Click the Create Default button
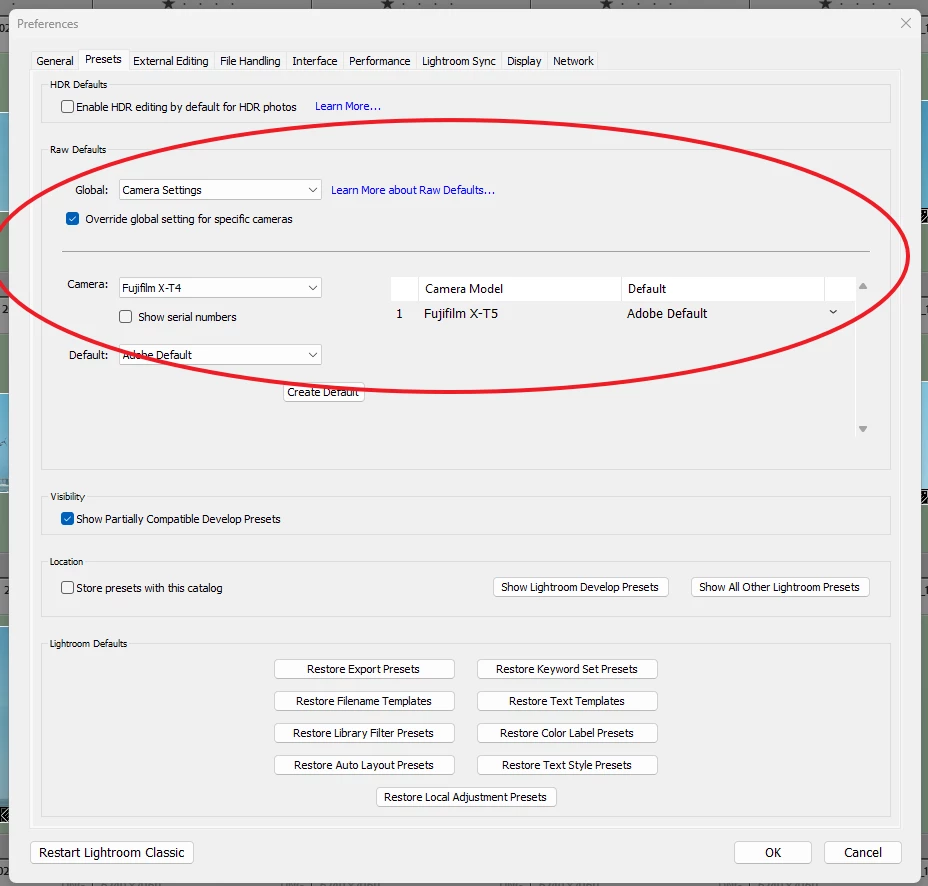The image size is (928, 886). [x=323, y=392]
